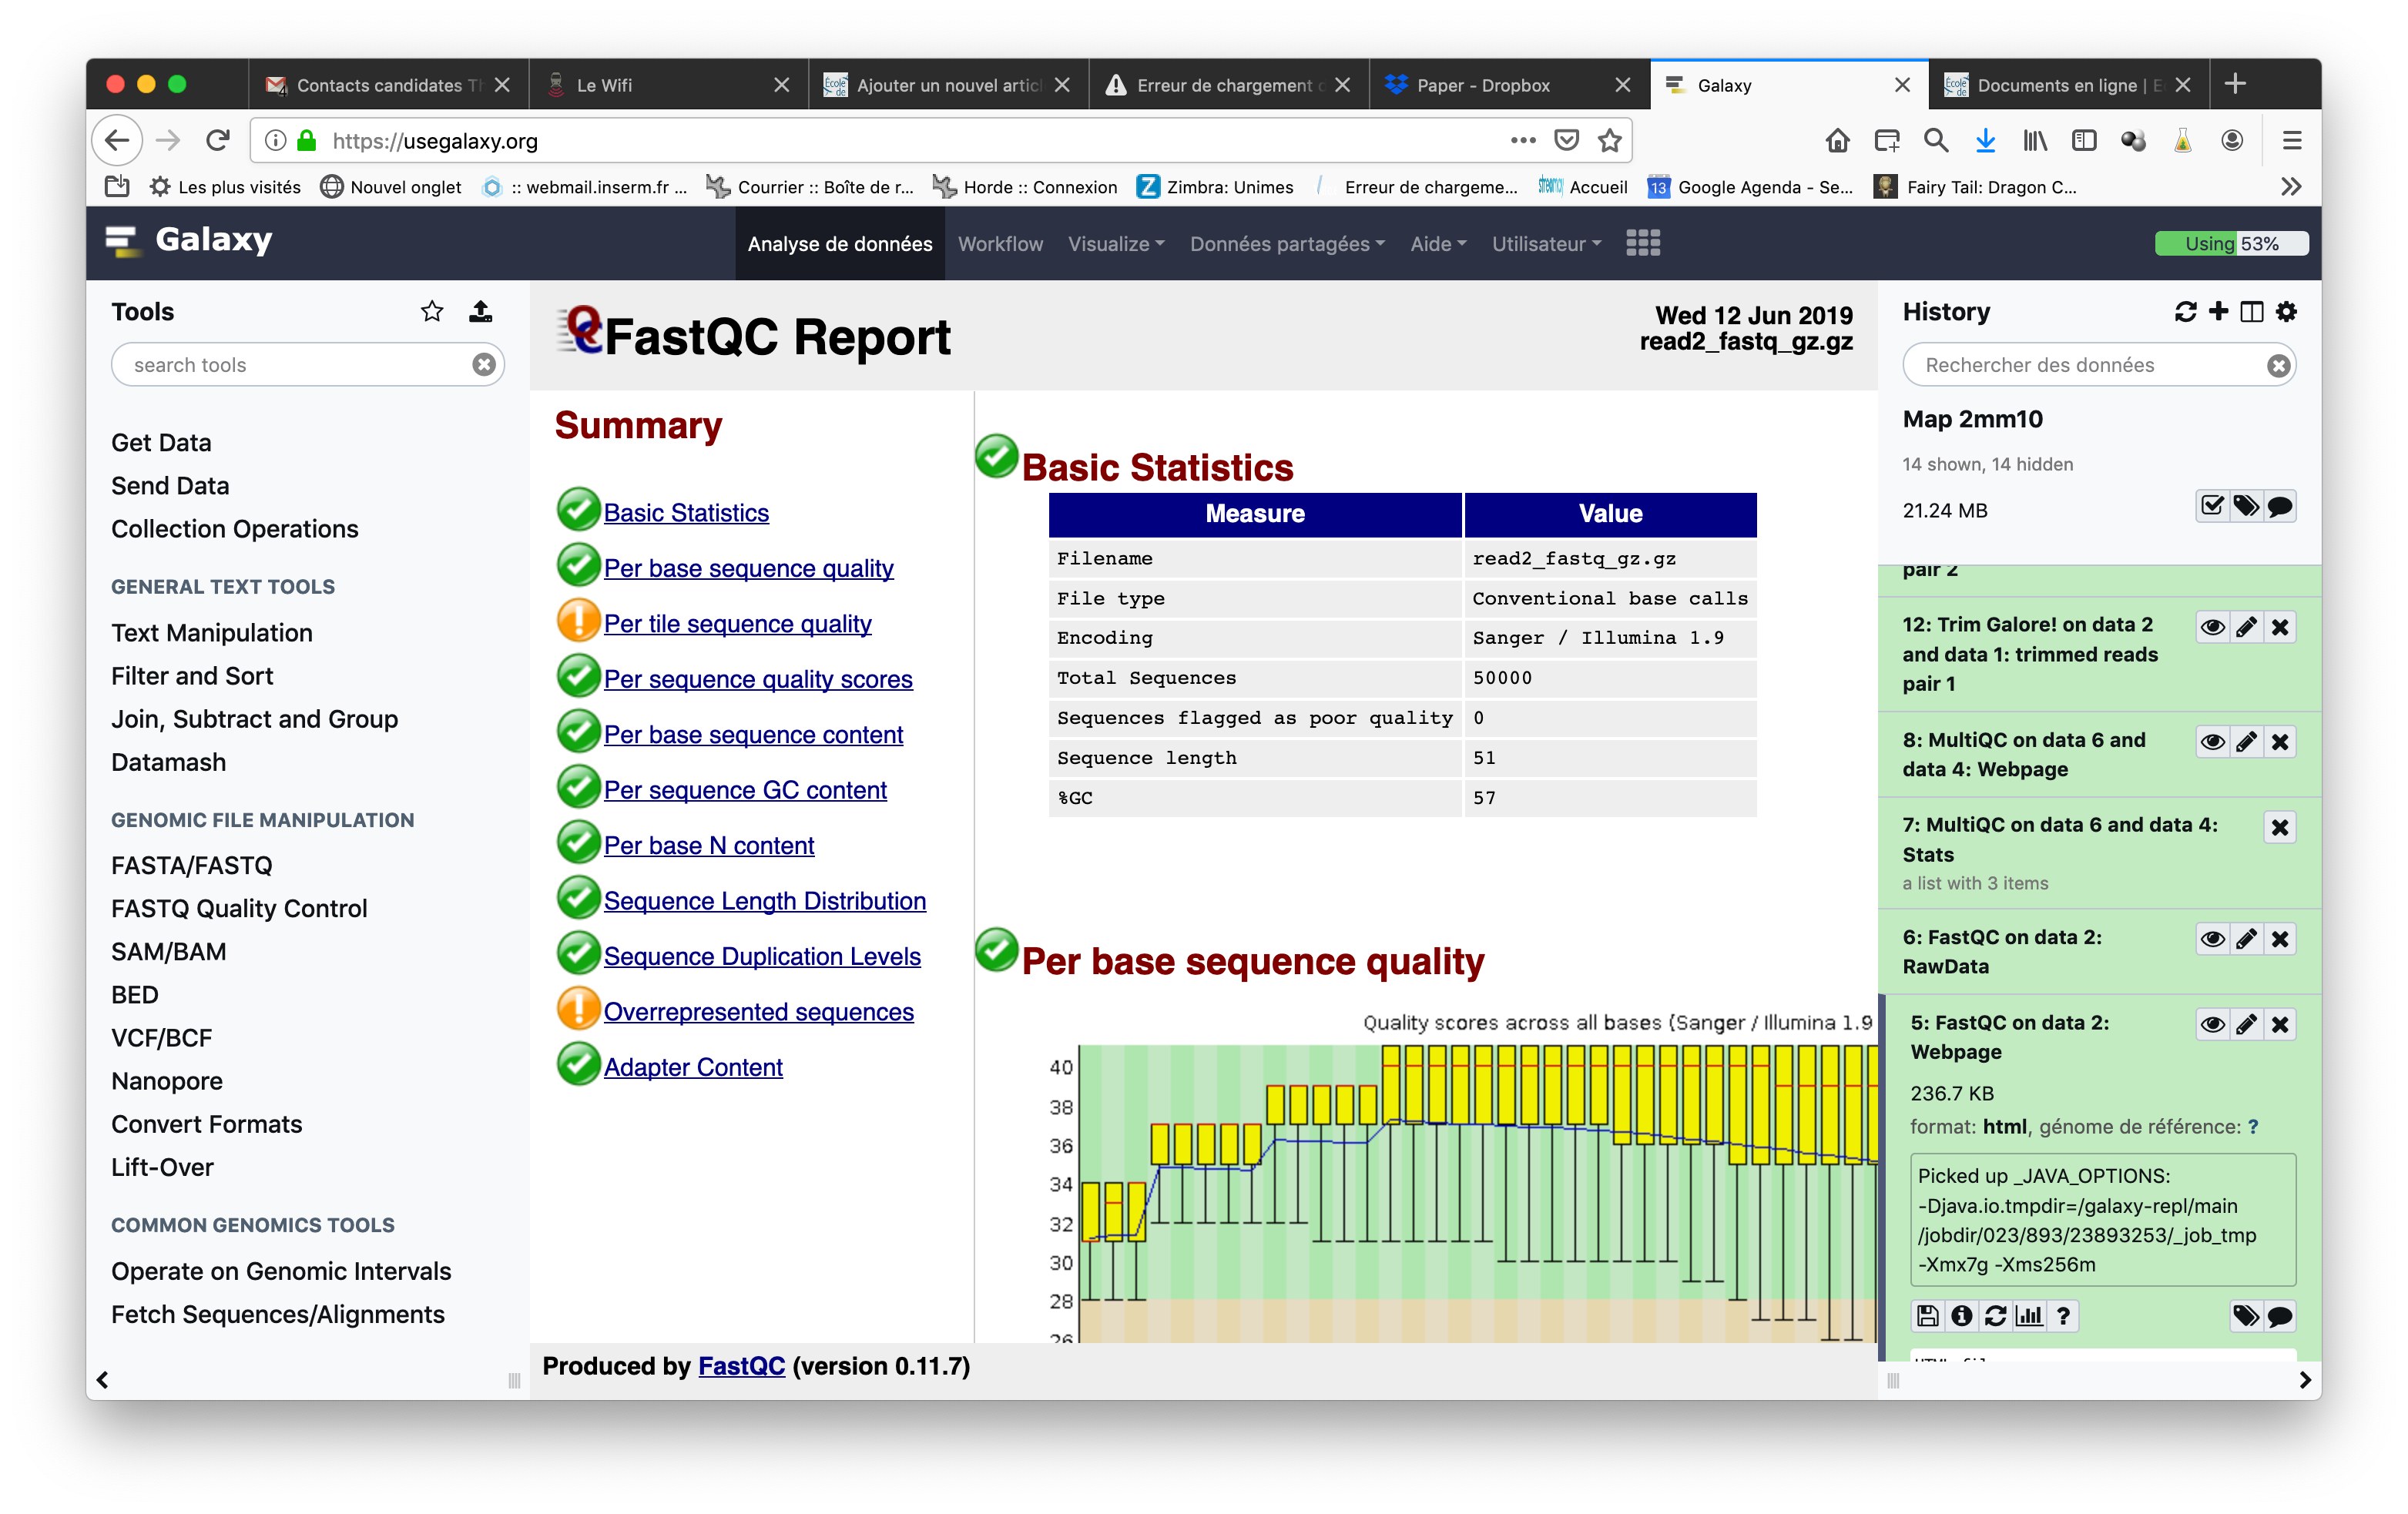Viewport: 2408px width, 1514px height.
Task: Click the favorites star icon in Tools panel
Action: [432, 311]
